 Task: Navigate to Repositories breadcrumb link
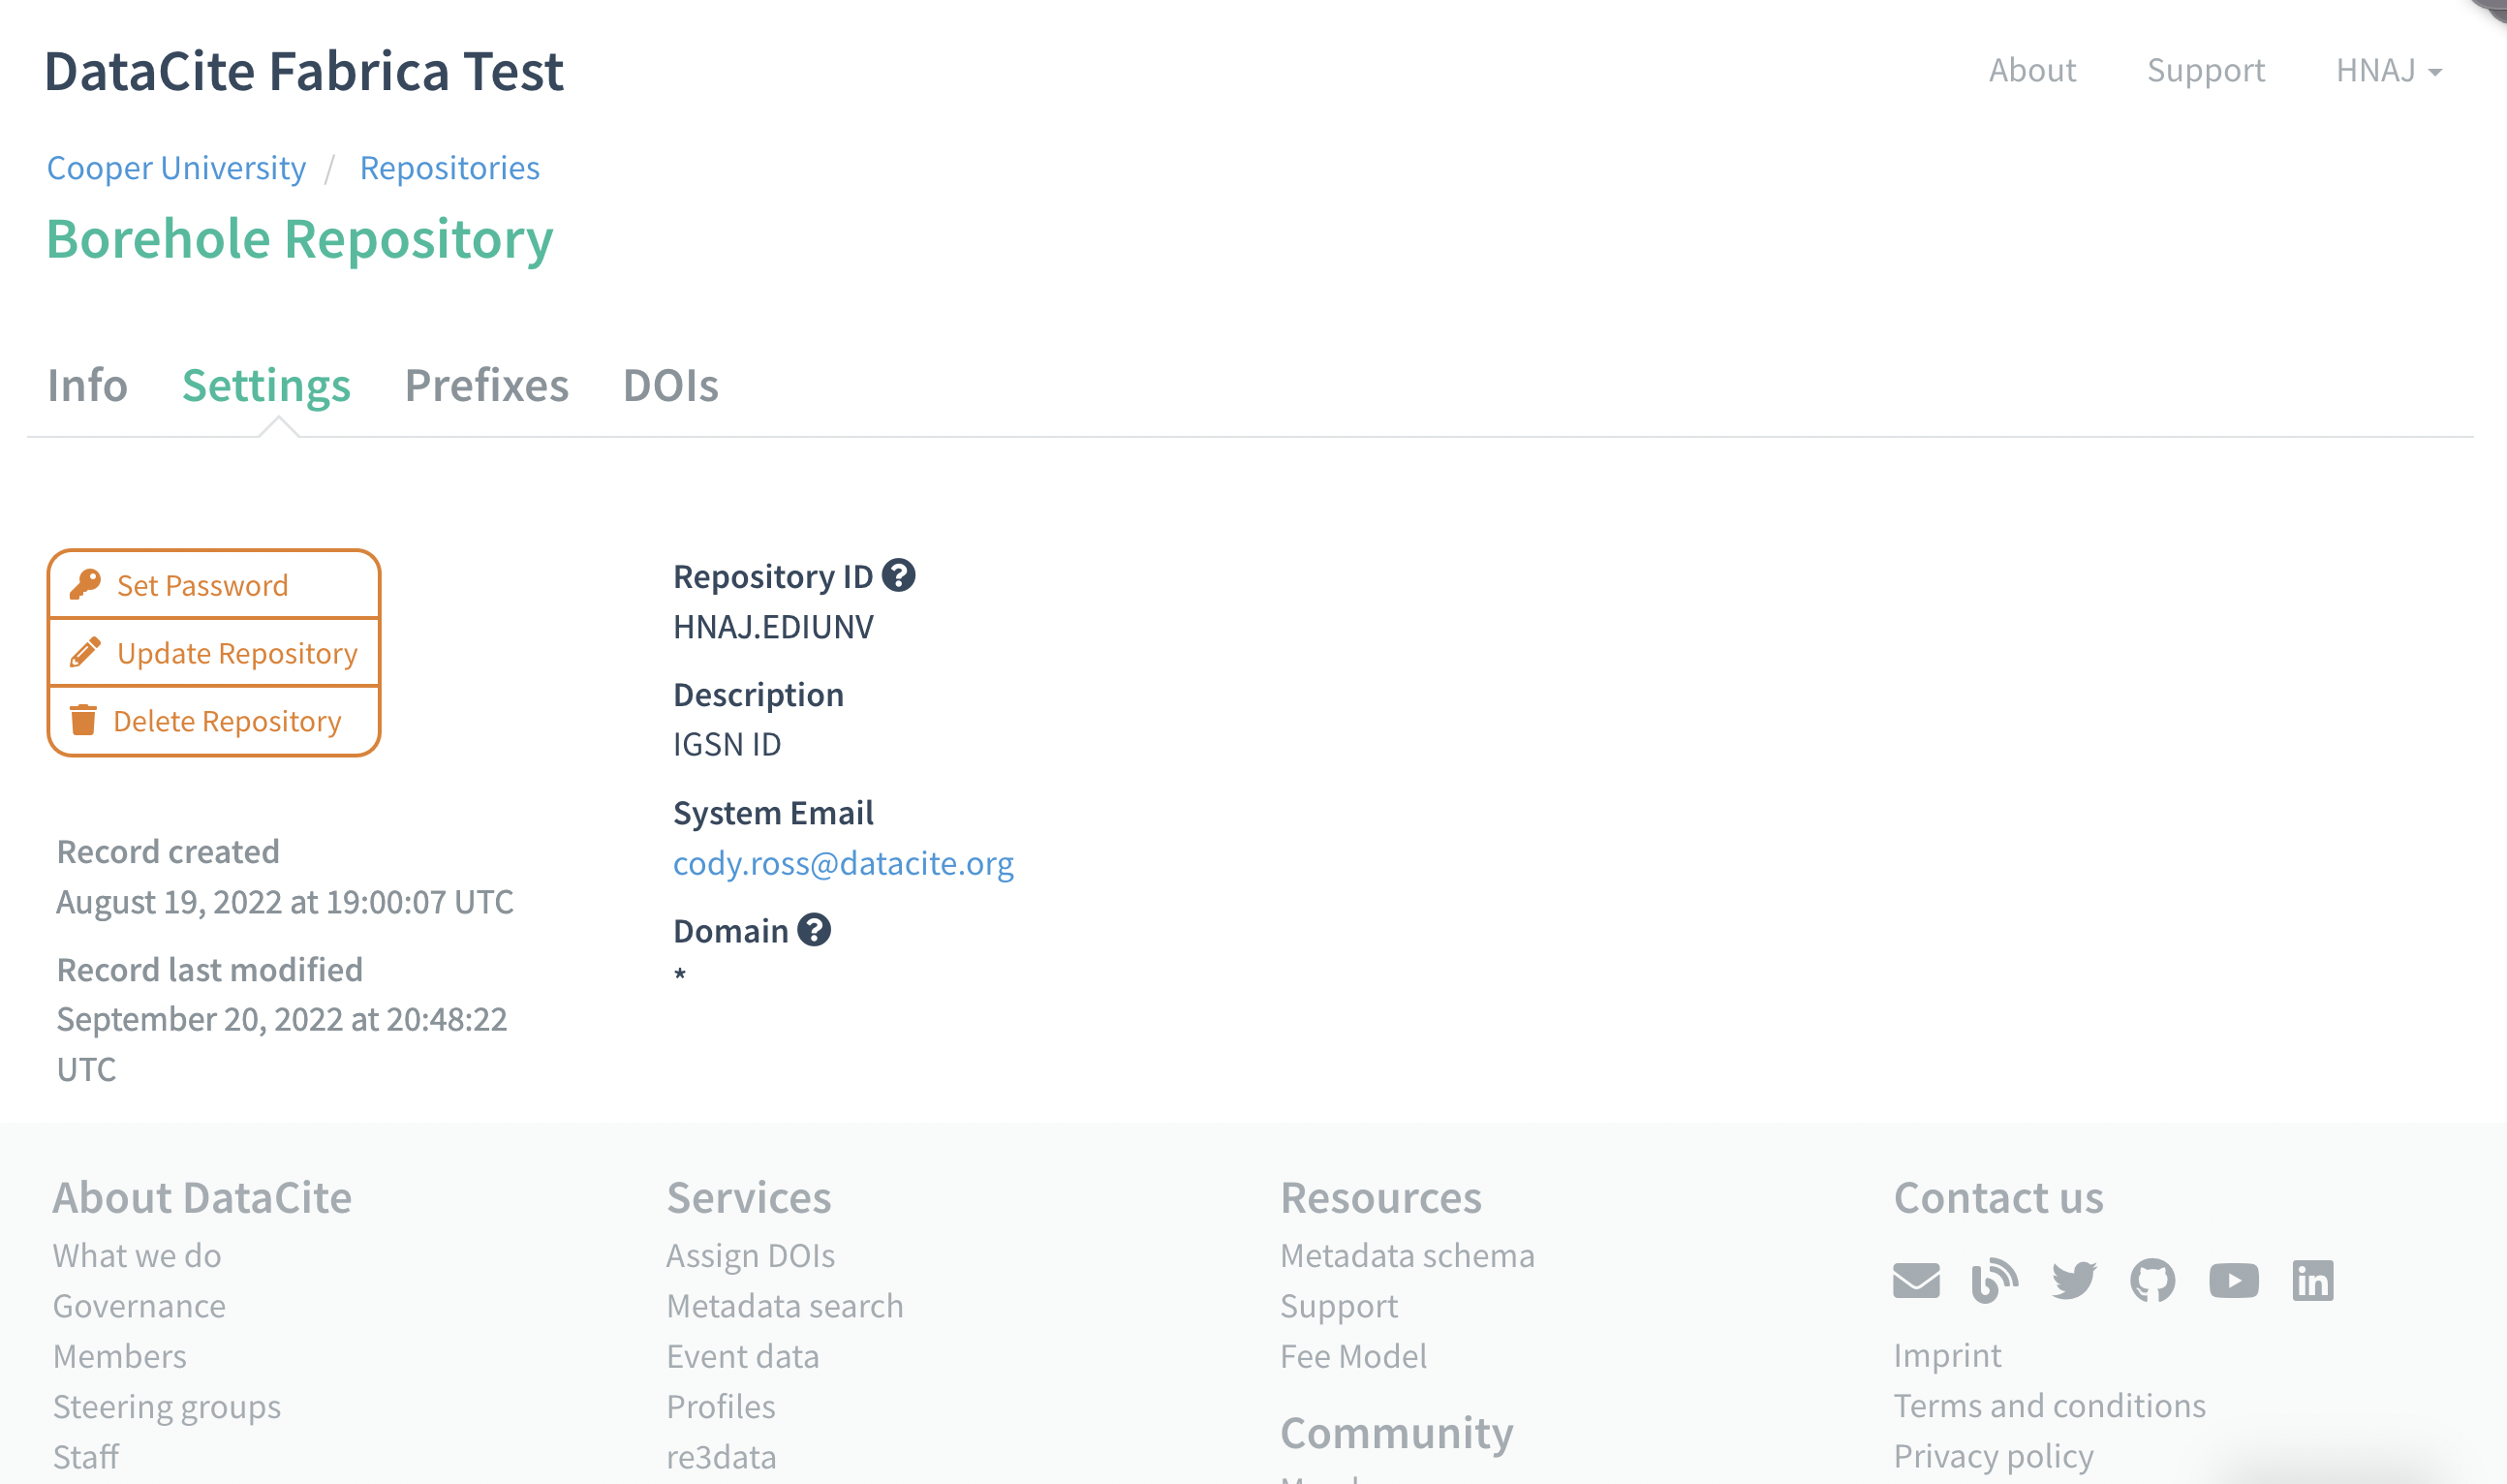(449, 168)
